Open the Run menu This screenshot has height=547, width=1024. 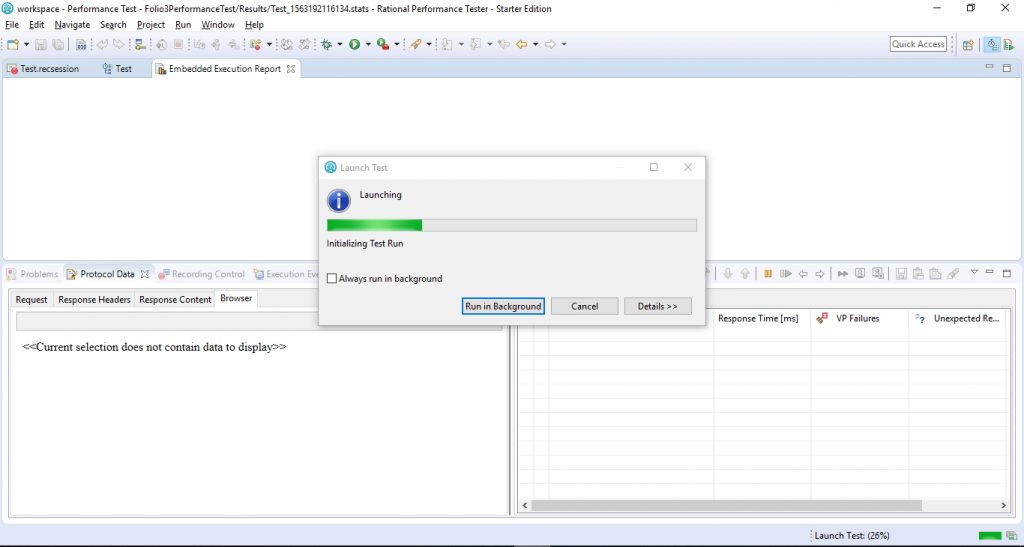coord(183,25)
